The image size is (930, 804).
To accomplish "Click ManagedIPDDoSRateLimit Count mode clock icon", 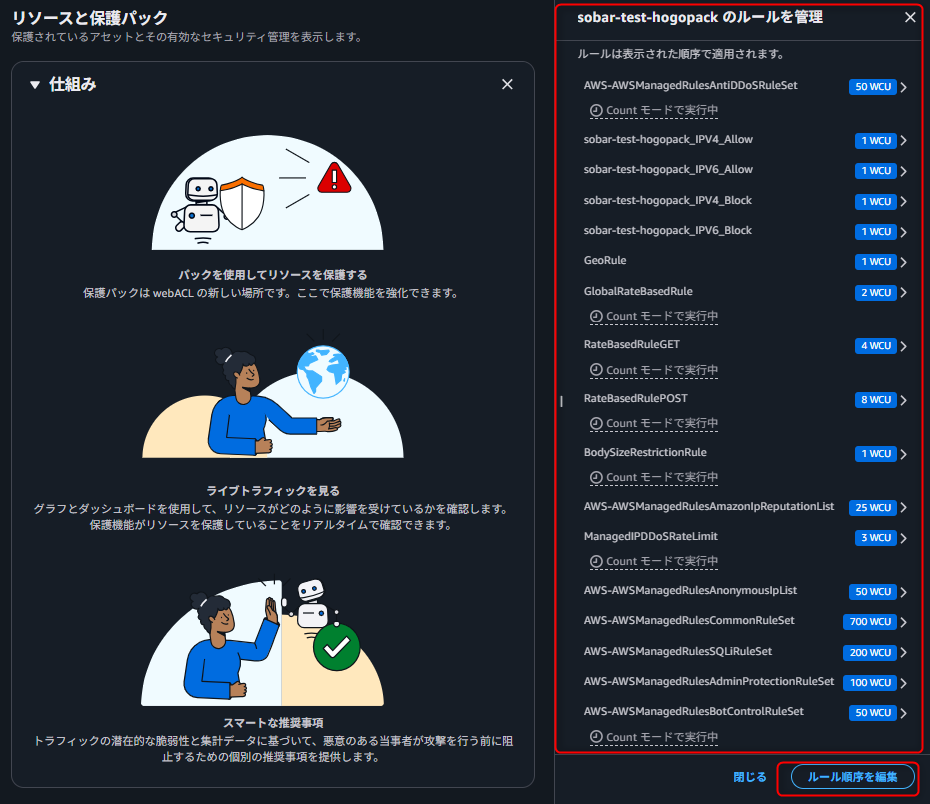I will coord(597,561).
